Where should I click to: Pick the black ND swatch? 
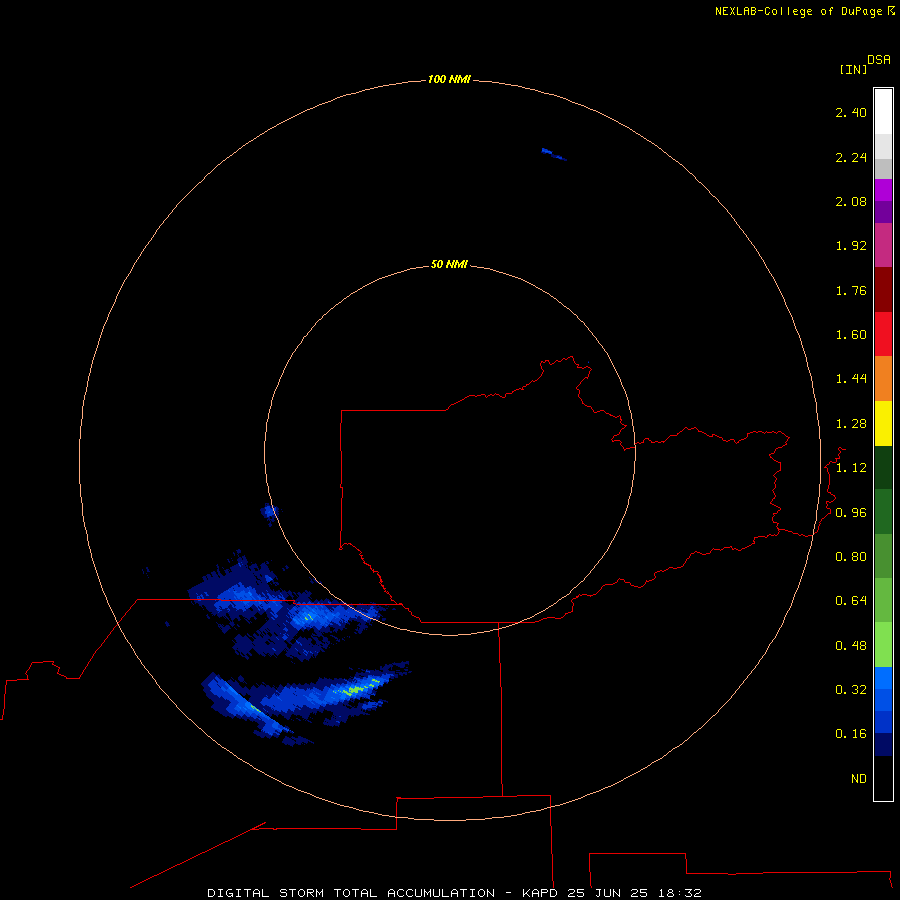coord(883,778)
